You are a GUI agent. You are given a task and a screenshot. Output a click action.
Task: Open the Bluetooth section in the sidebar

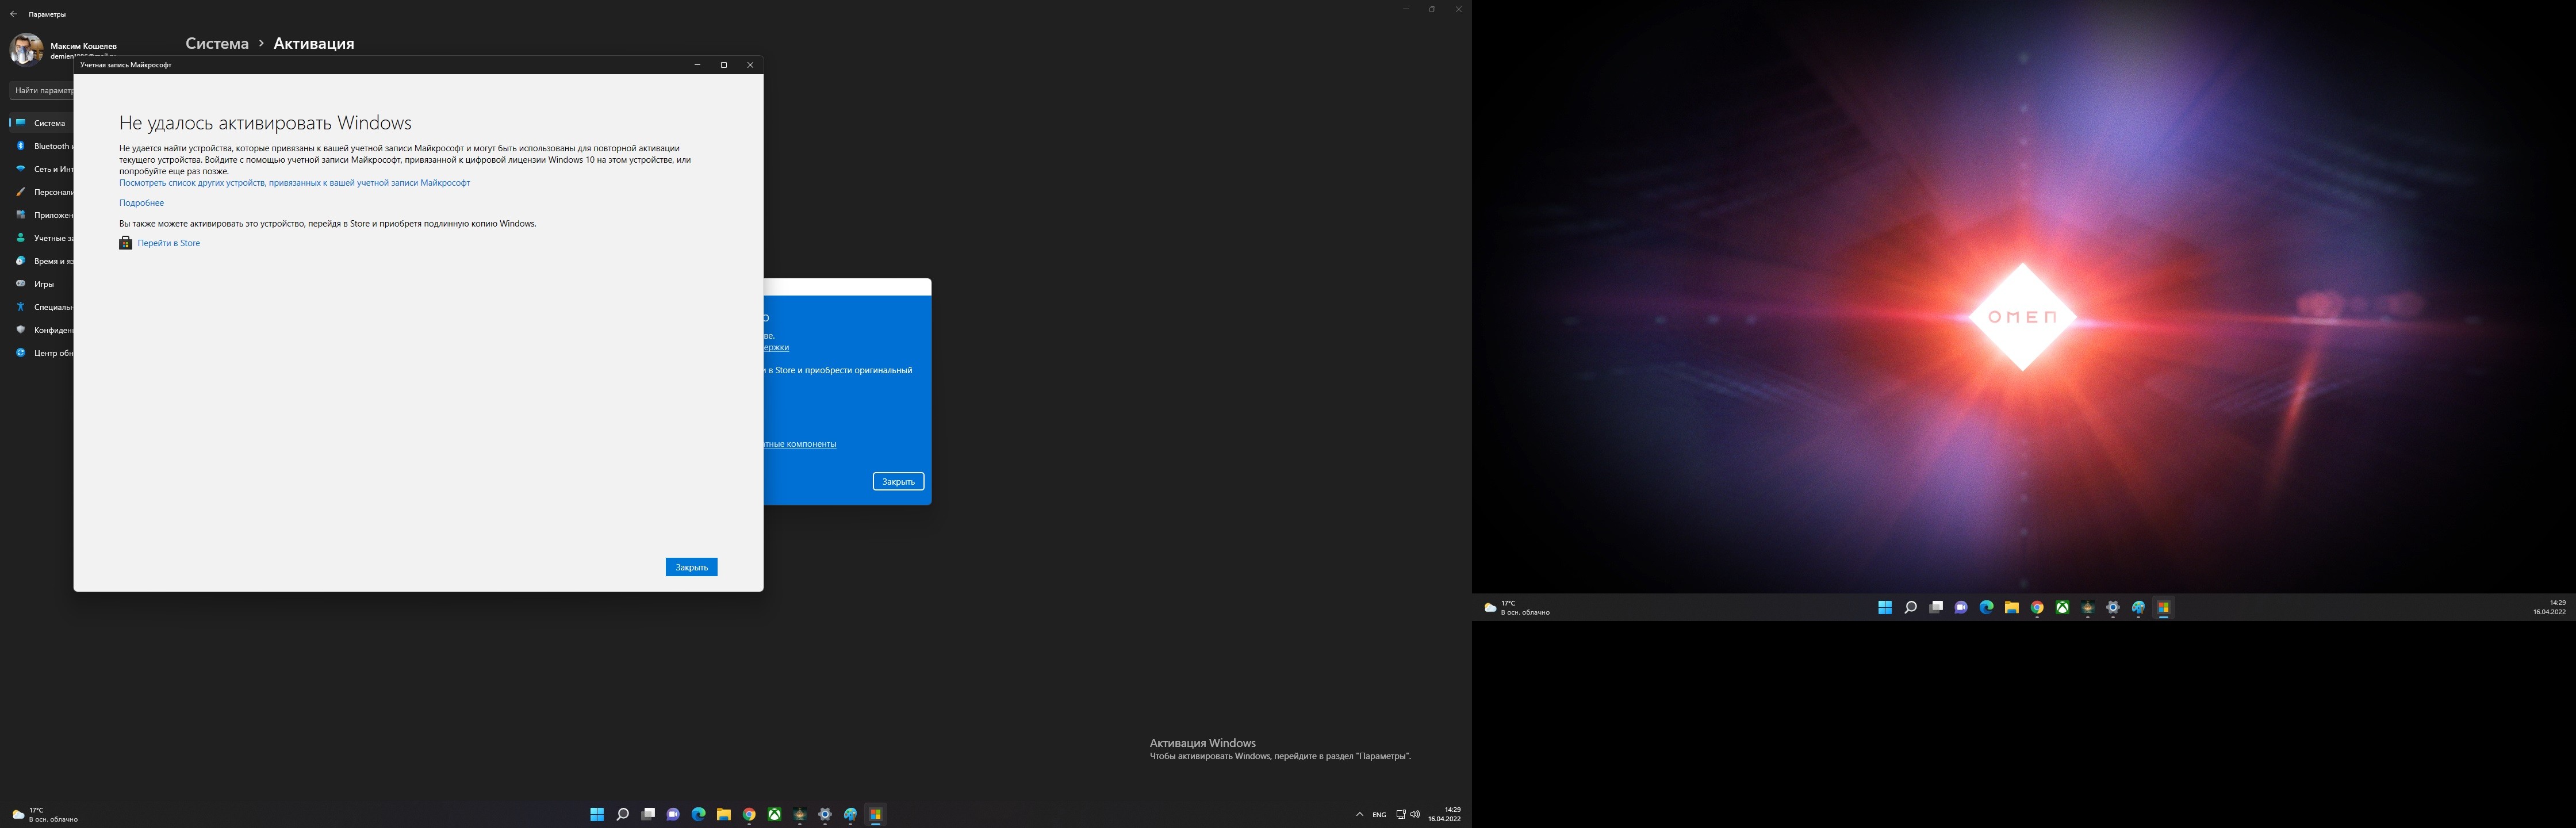point(41,146)
